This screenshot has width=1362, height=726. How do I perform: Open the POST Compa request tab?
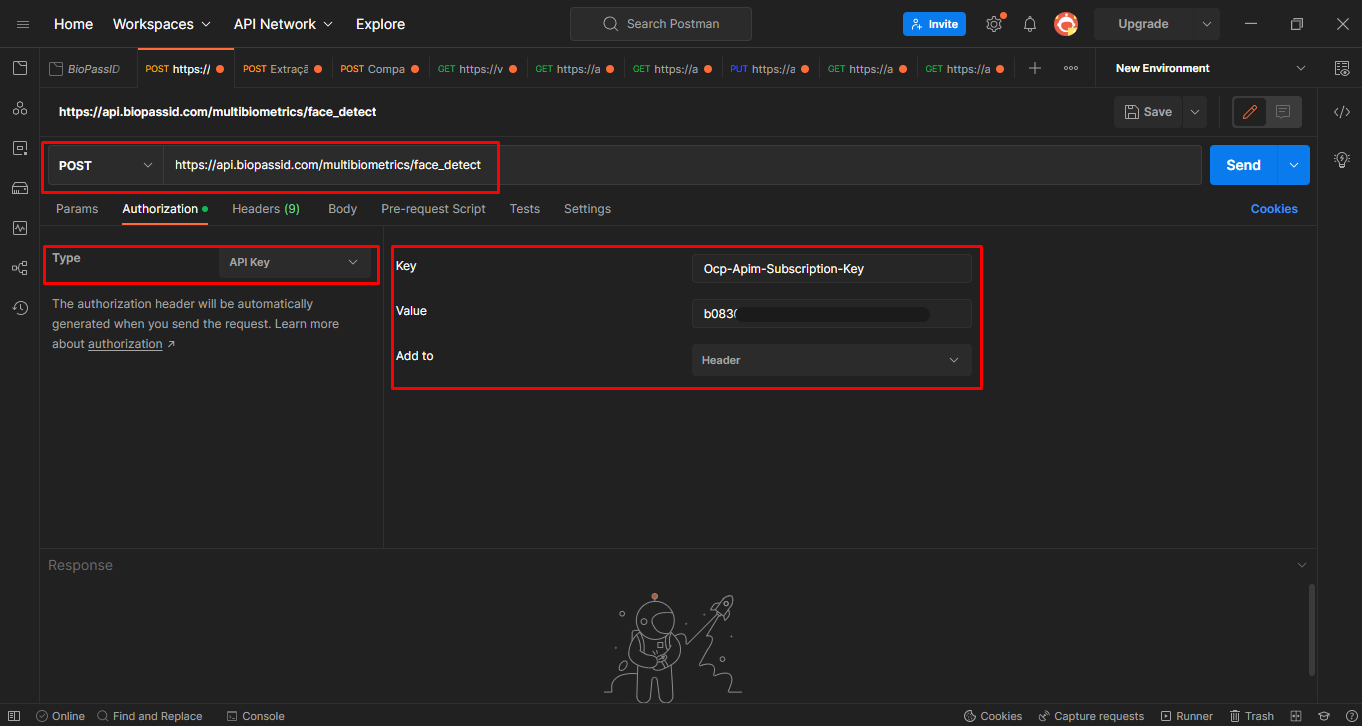point(378,69)
